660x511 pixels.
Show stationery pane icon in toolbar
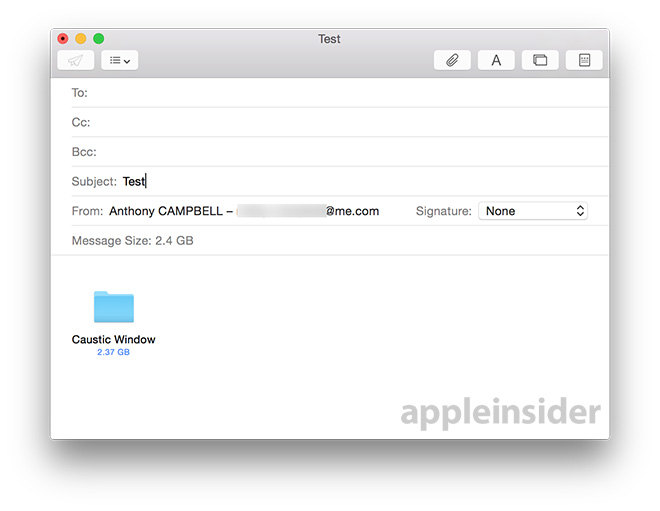click(x=584, y=60)
